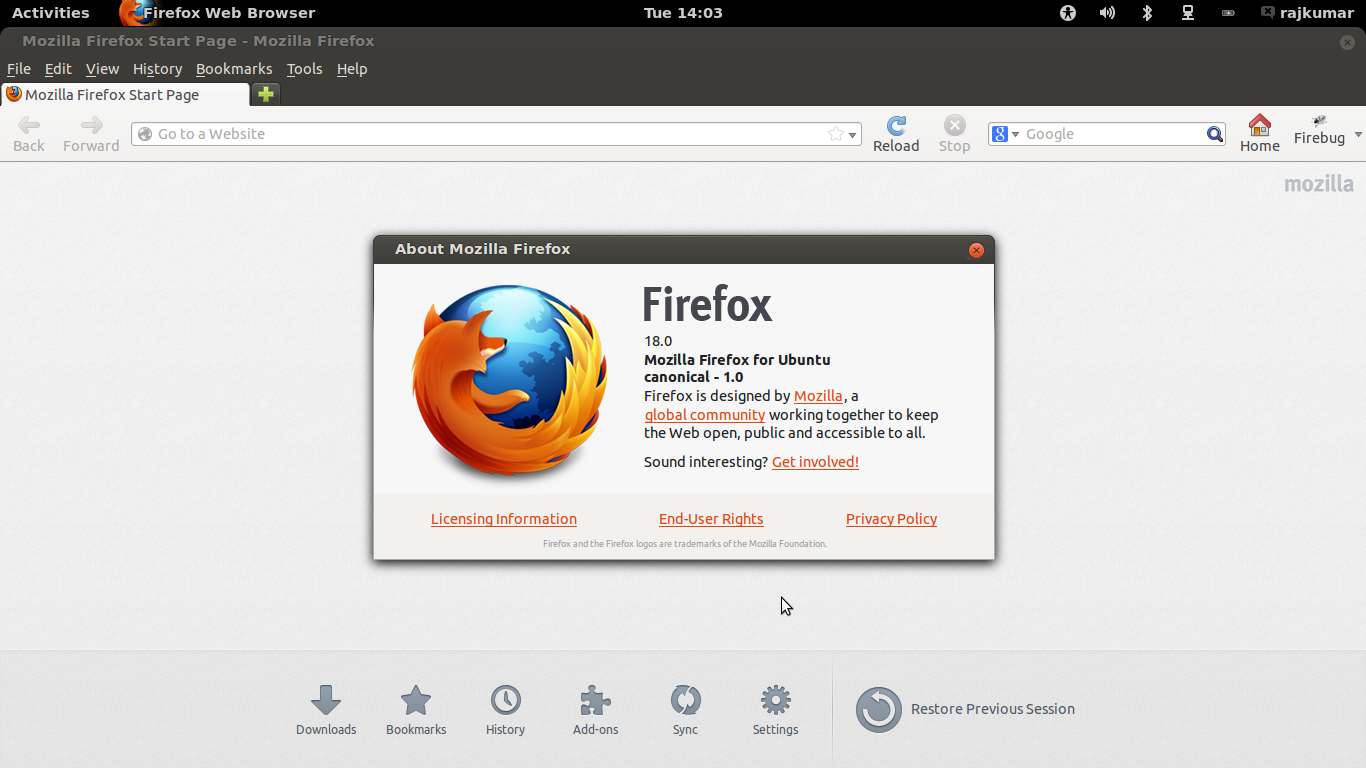Click the search magnifier icon
Screen dimensions: 1366x768
pos(1214,134)
